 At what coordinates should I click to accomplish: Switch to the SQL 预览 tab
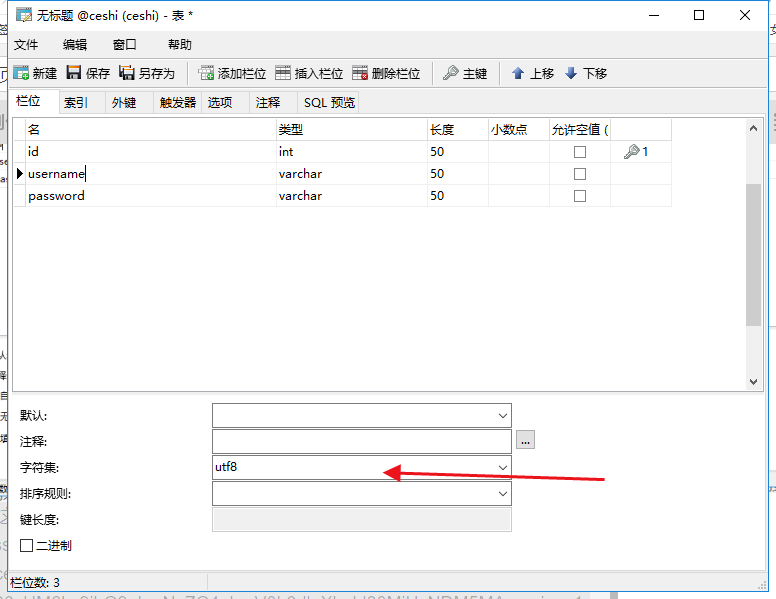pyautogui.click(x=329, y=102)
